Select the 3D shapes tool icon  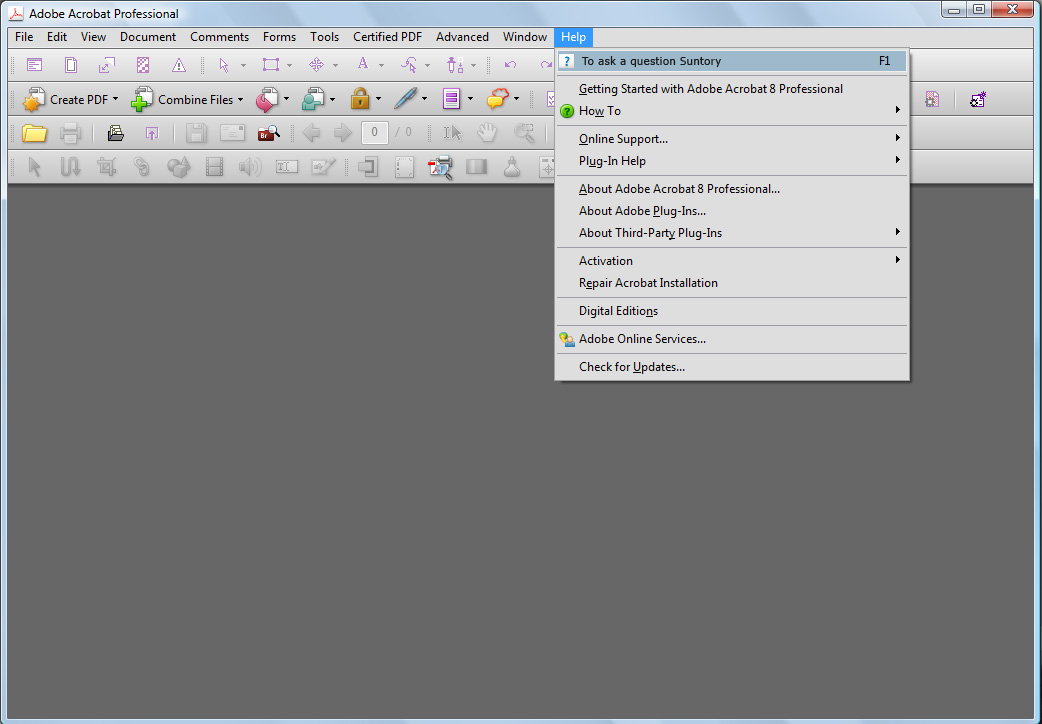pos(178,166)
